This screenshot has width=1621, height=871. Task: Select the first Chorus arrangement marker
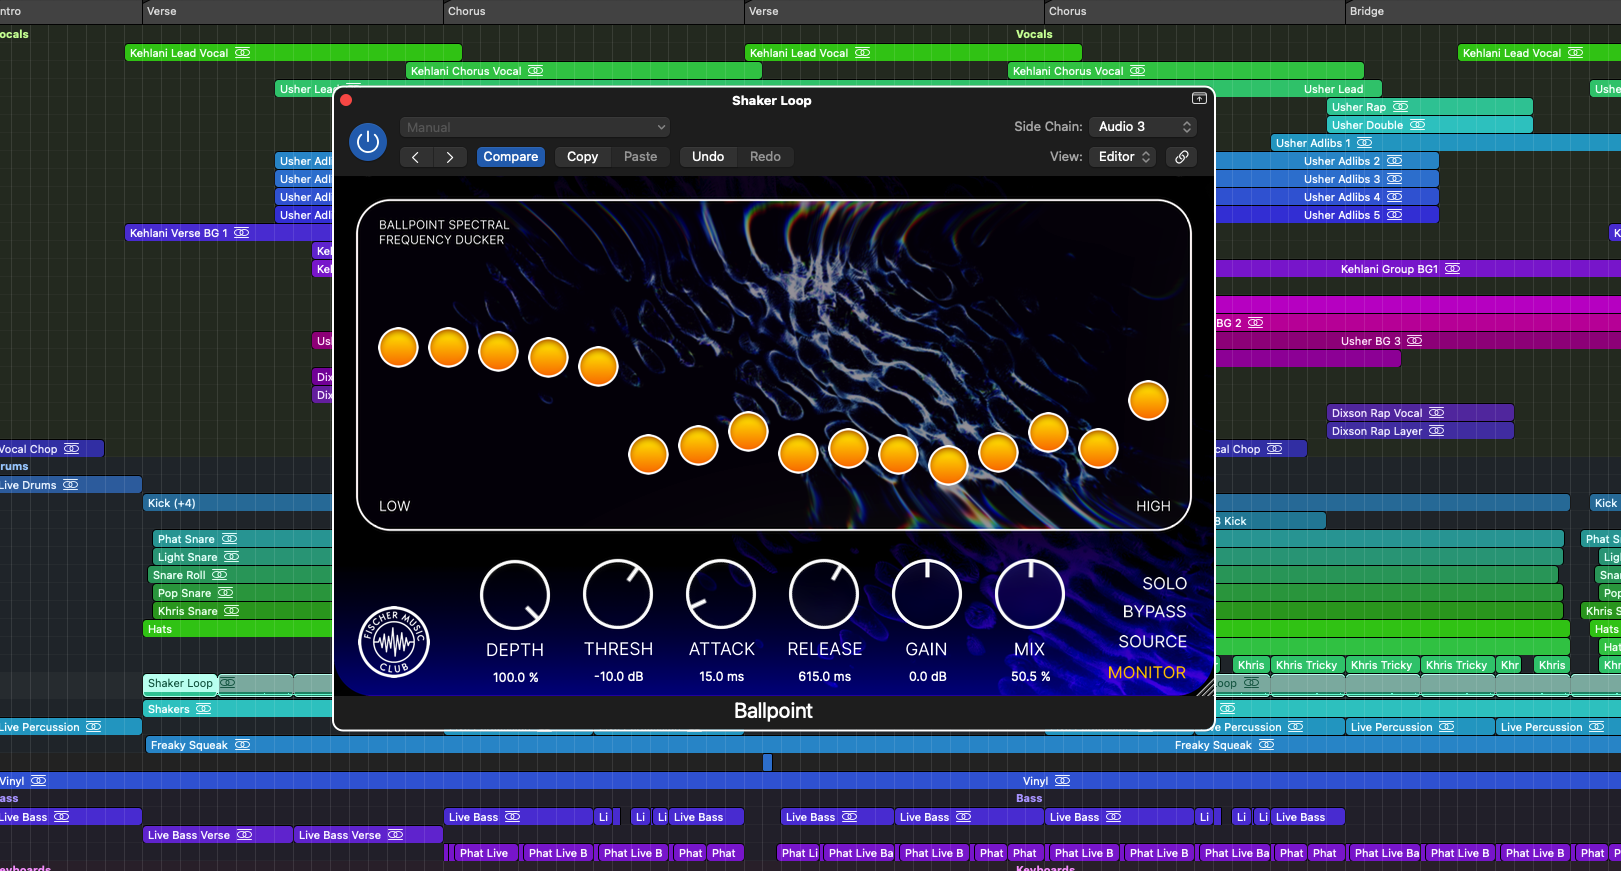[593, 11]
